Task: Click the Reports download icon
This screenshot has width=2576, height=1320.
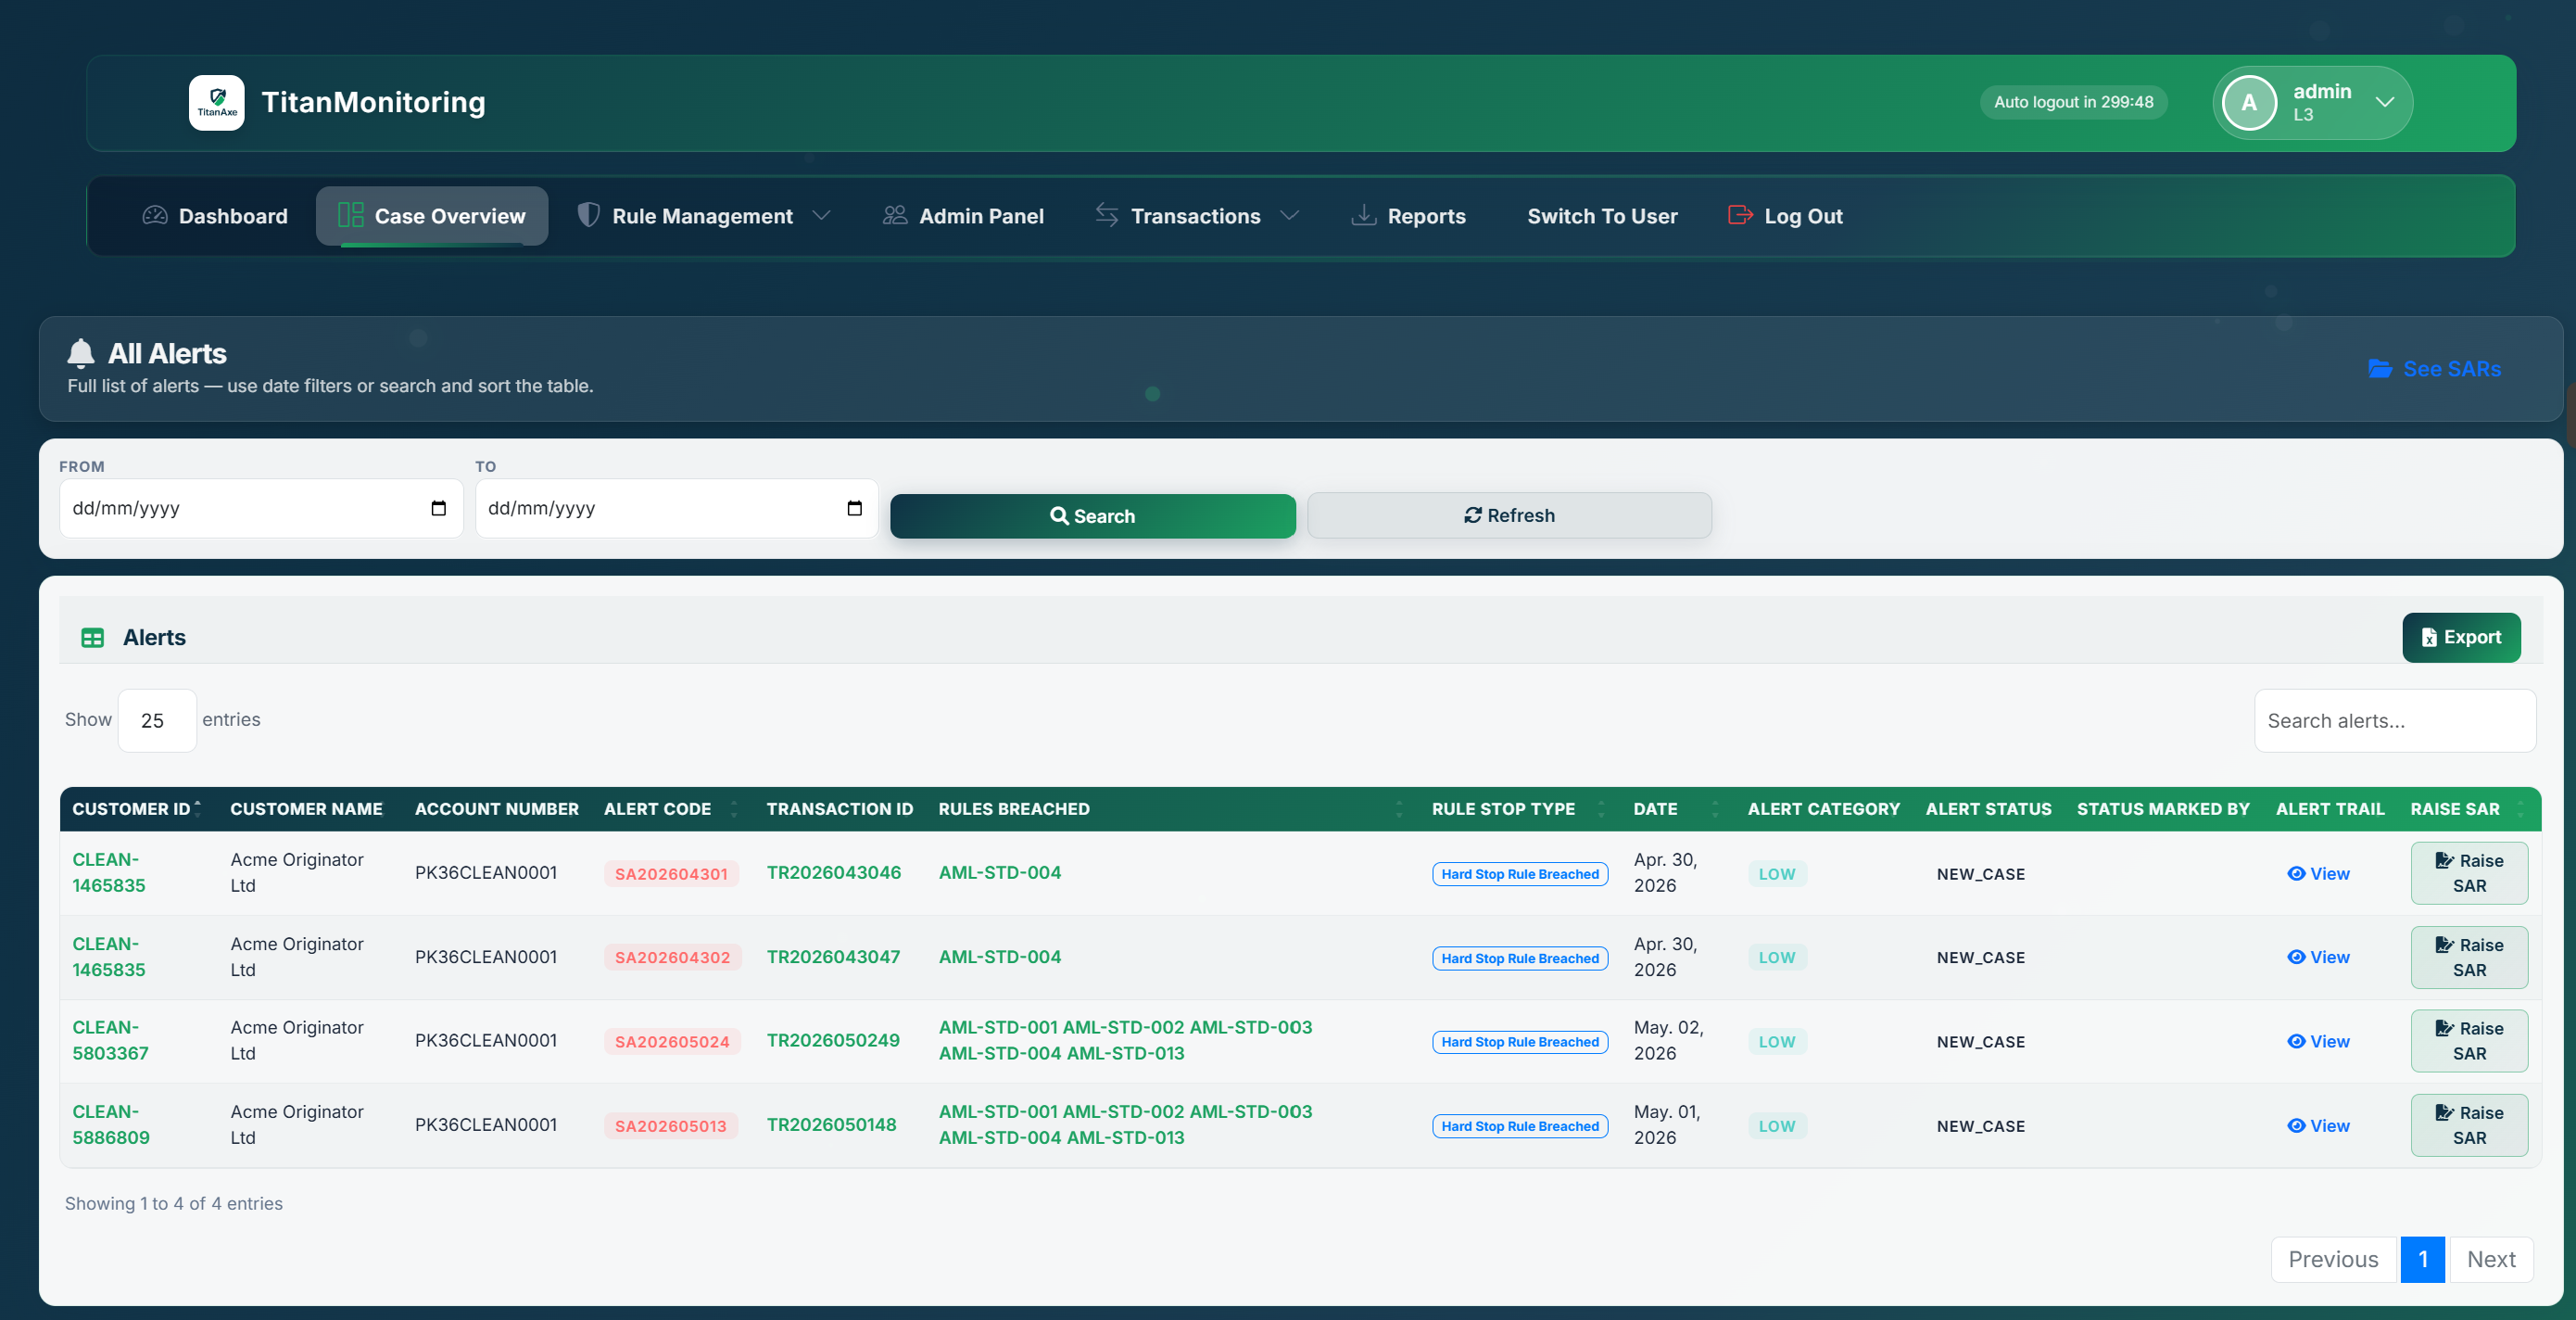Action: tap(1364, 215)
